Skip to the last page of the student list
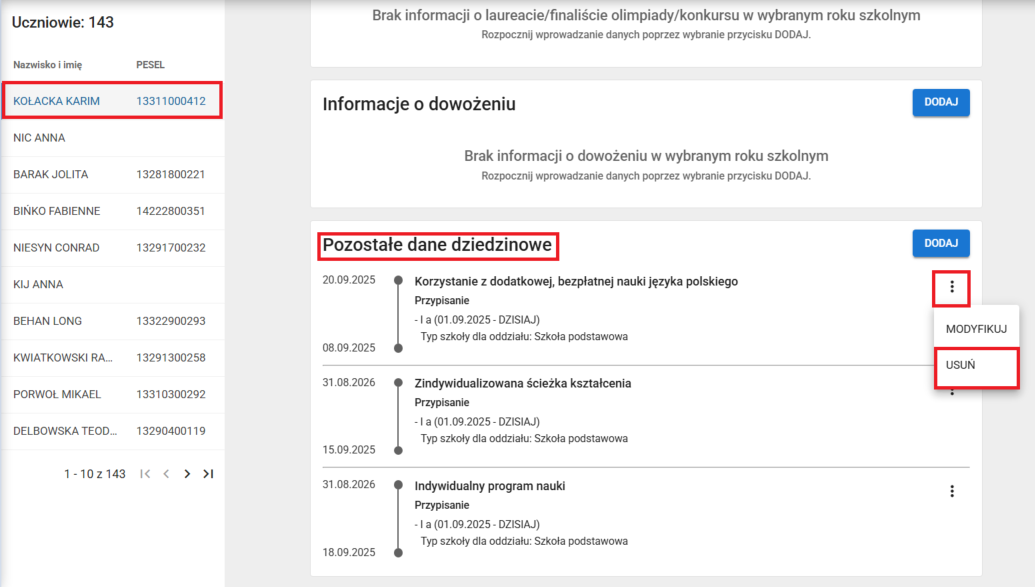 tap(208, 474)
